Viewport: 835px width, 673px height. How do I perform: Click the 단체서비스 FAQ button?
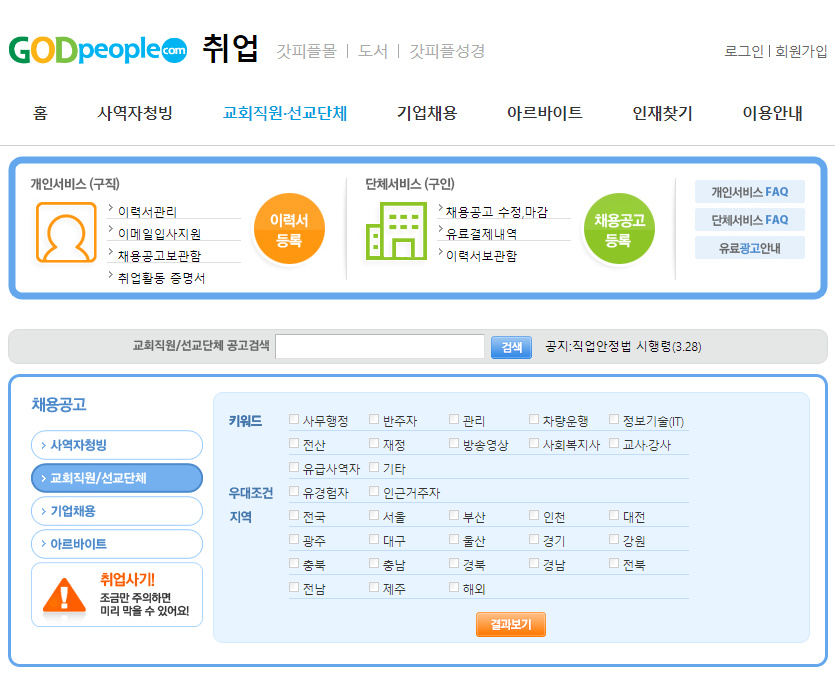[750, 220]
